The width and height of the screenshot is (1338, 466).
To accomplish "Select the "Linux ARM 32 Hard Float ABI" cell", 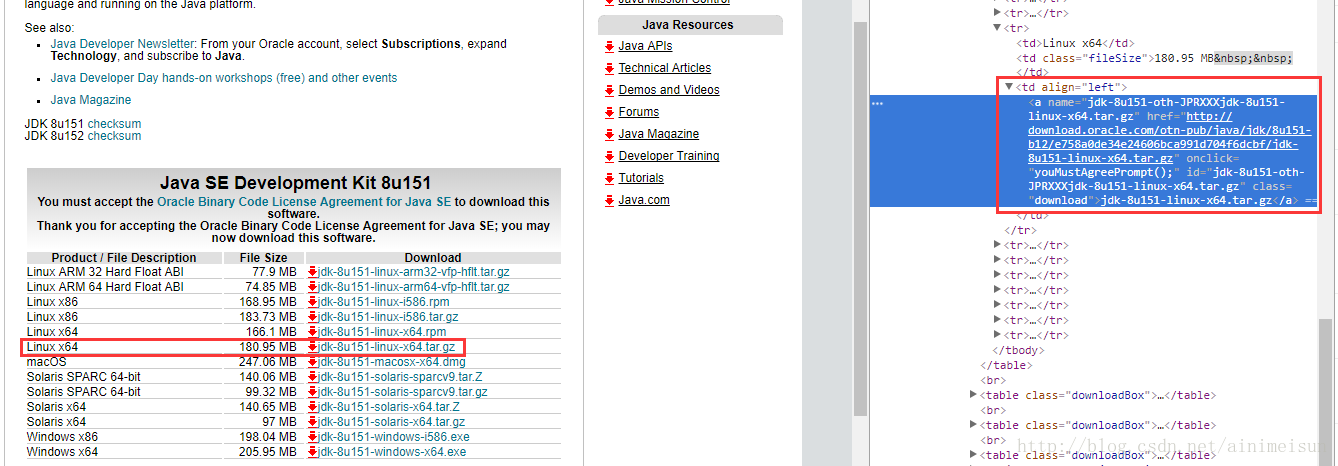I will 105,272.
